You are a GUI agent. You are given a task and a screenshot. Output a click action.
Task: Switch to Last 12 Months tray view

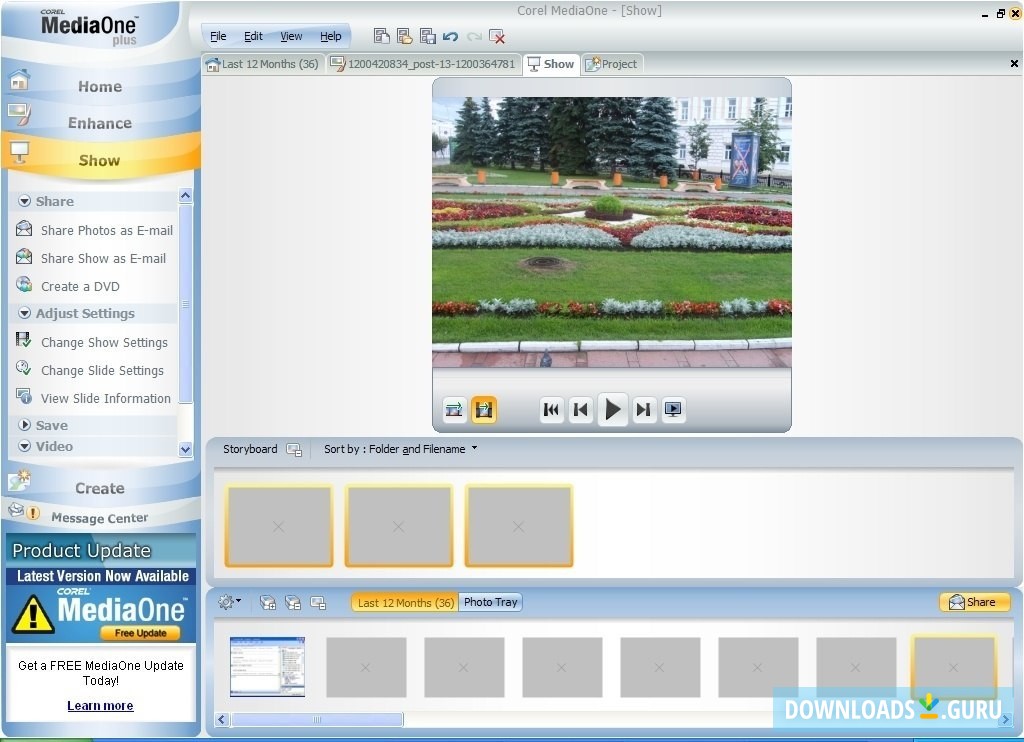405,602
